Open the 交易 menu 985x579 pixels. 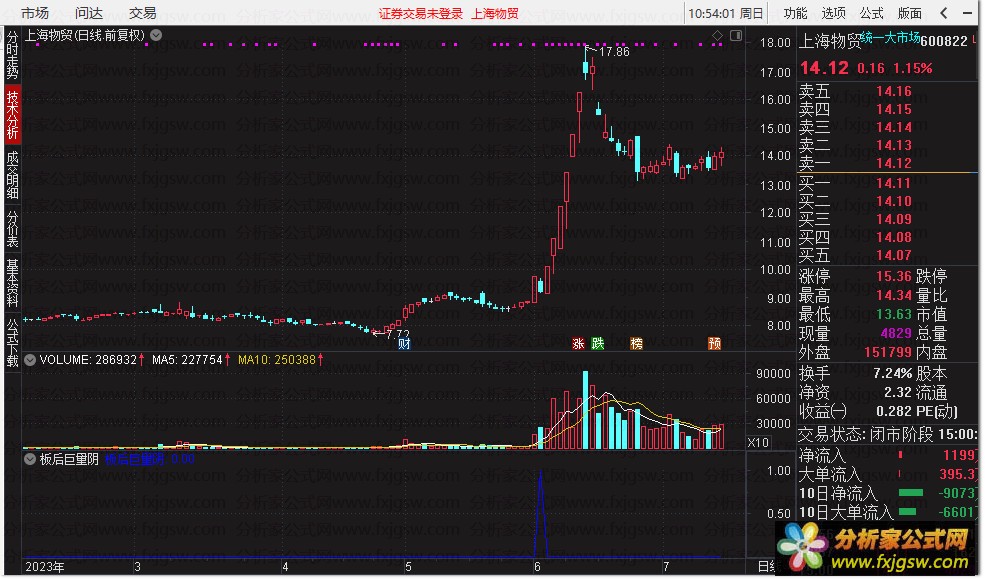coord(143,13)
